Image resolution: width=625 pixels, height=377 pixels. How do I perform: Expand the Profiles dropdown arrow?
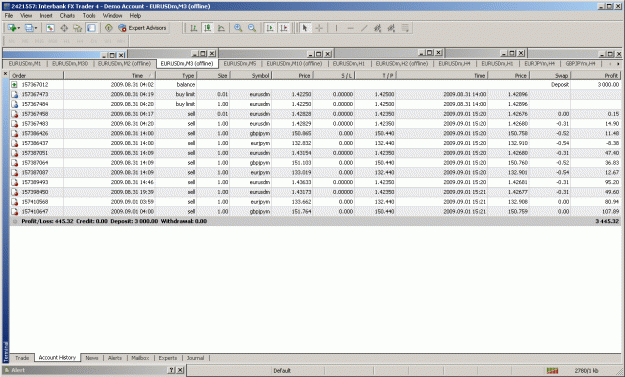point(36,28)
